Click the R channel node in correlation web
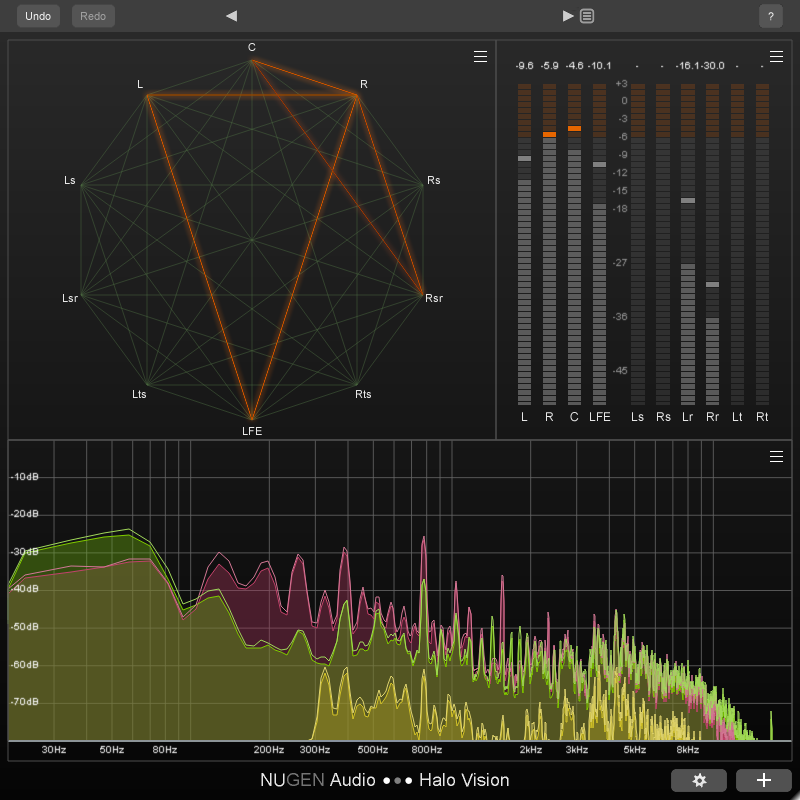The height and width of the screenshot is (800, 800). pos(357,94)
